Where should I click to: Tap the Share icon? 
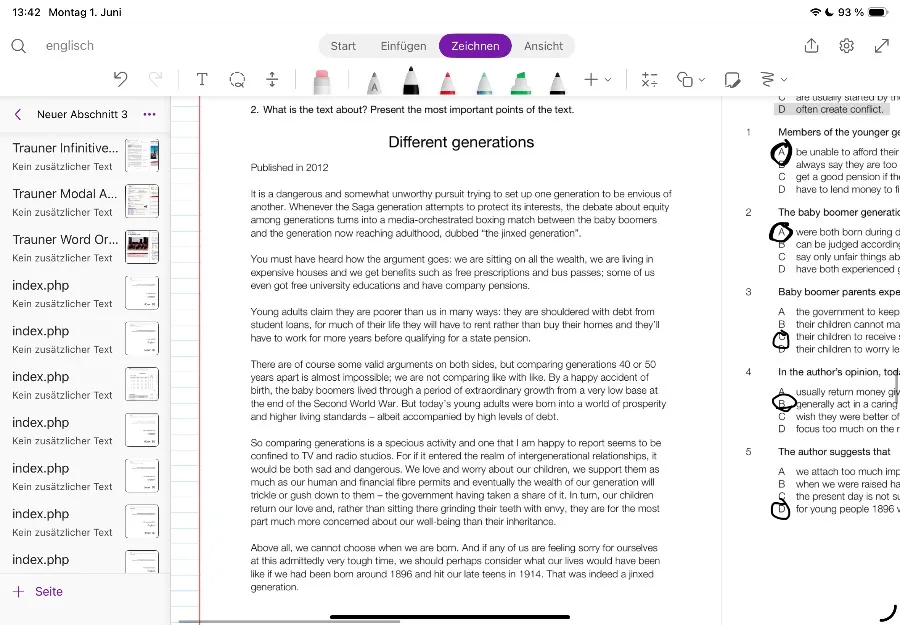[x=812, y=45]
